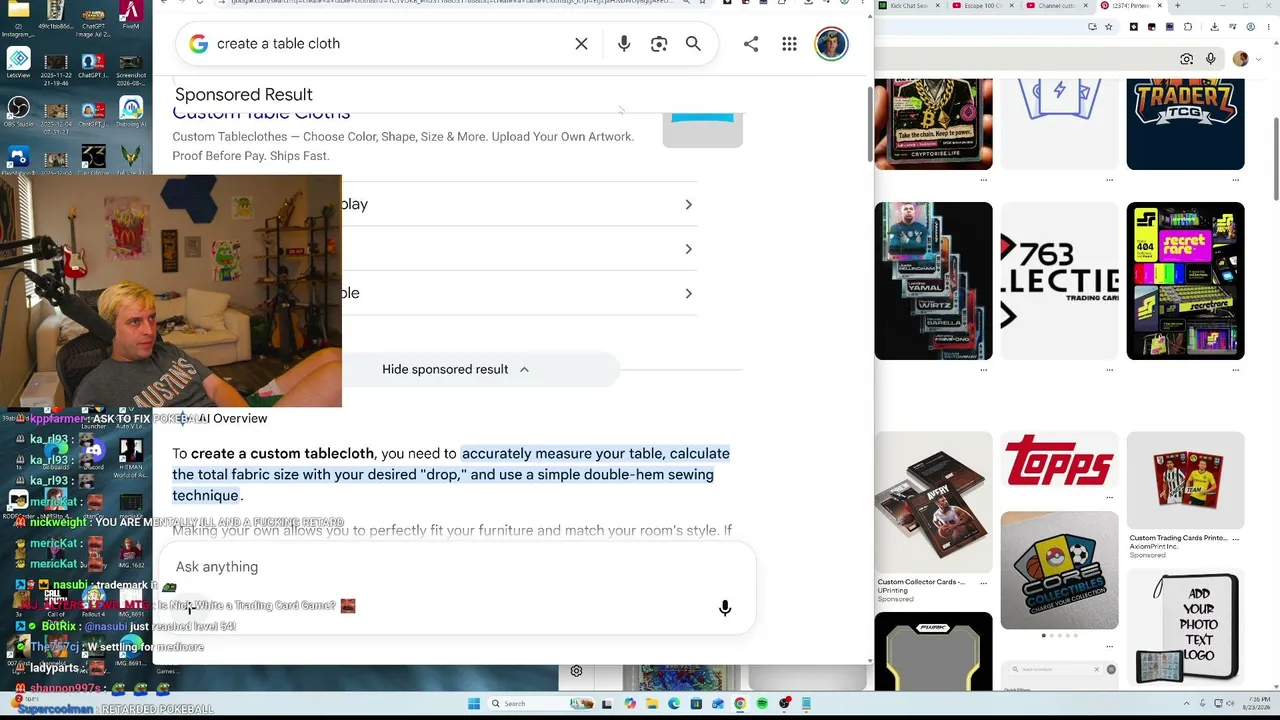Open the 763 Collectibles trading cards pin
The height and width of the screenshot is (720, 1280).
click(1059, 281)
